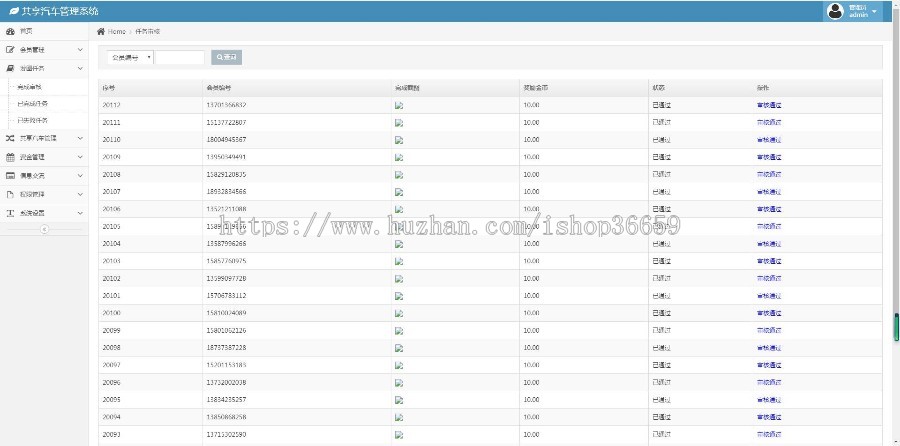Click the approve link in row 20112
Image resolution: width=900 pixels, height=446 pixels.
point(769,105)
